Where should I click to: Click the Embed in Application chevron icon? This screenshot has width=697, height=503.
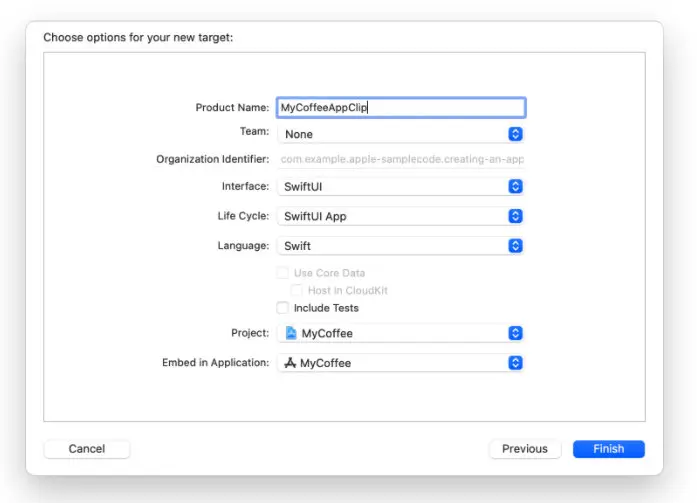515,363
